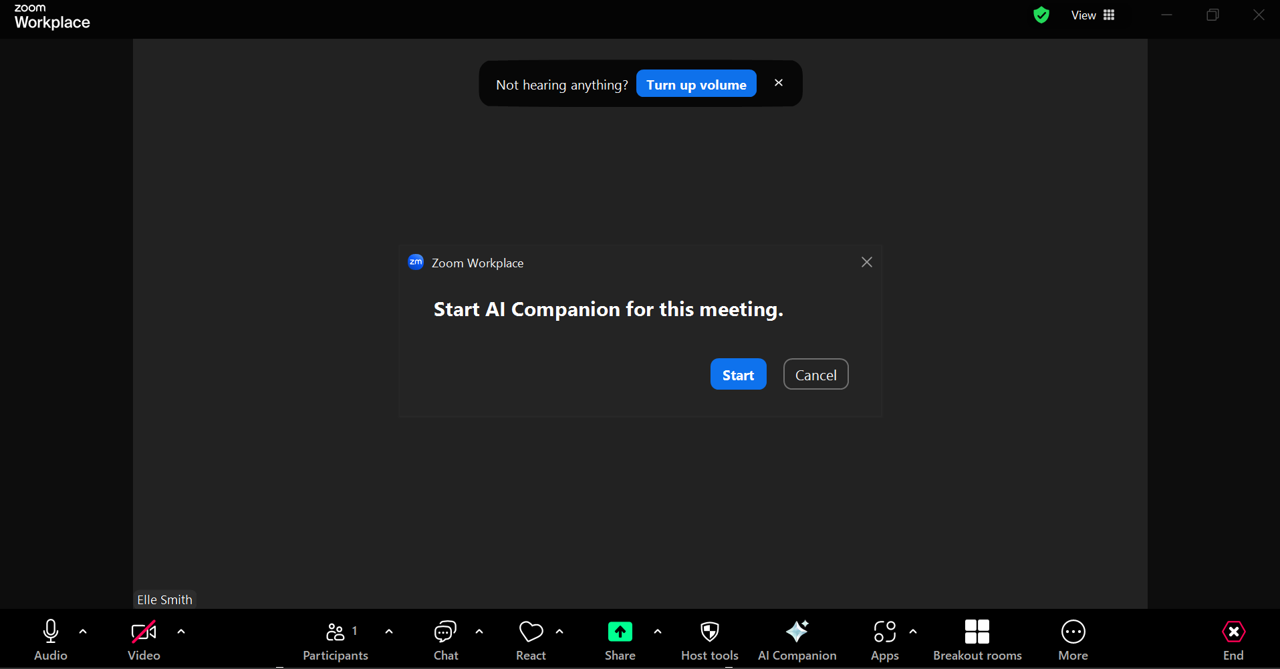Click Start in the AI Companion dialog
1280x669 pixels.
tap(738, 374)
